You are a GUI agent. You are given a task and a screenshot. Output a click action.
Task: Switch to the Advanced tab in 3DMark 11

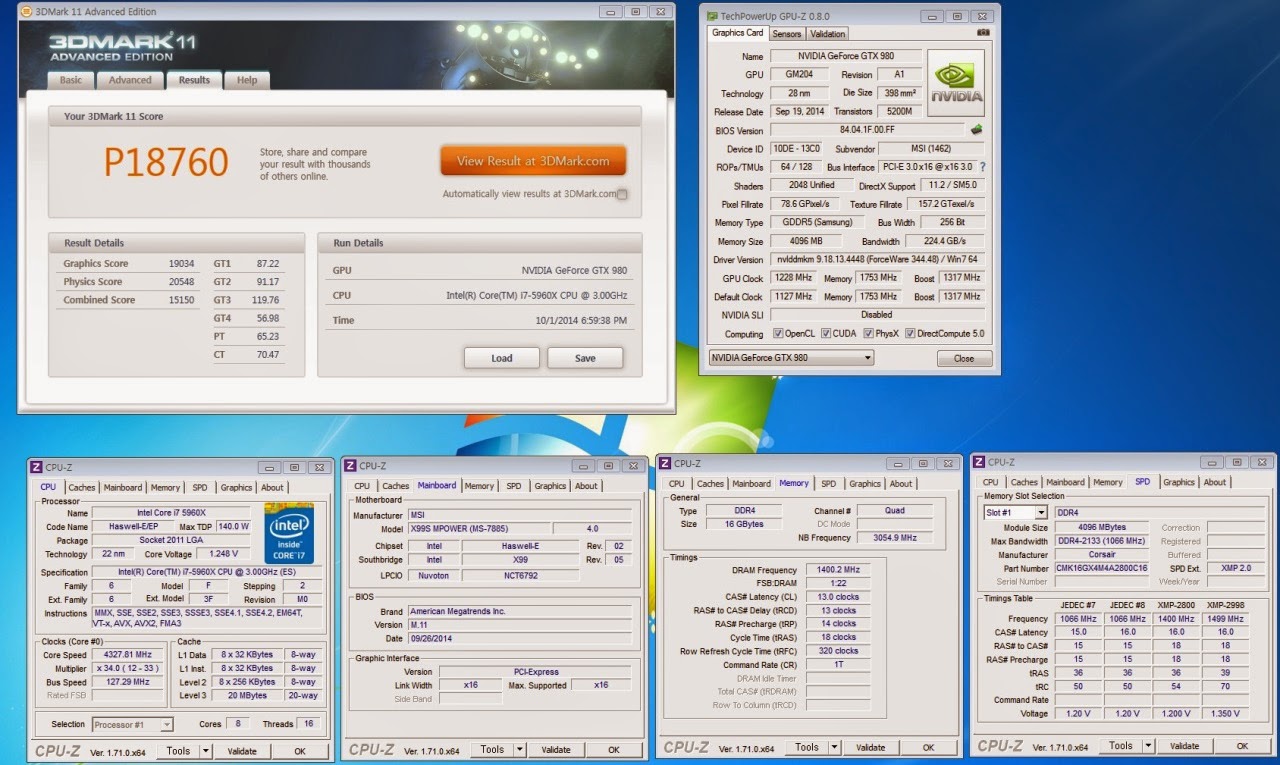(x=130, y=80)
